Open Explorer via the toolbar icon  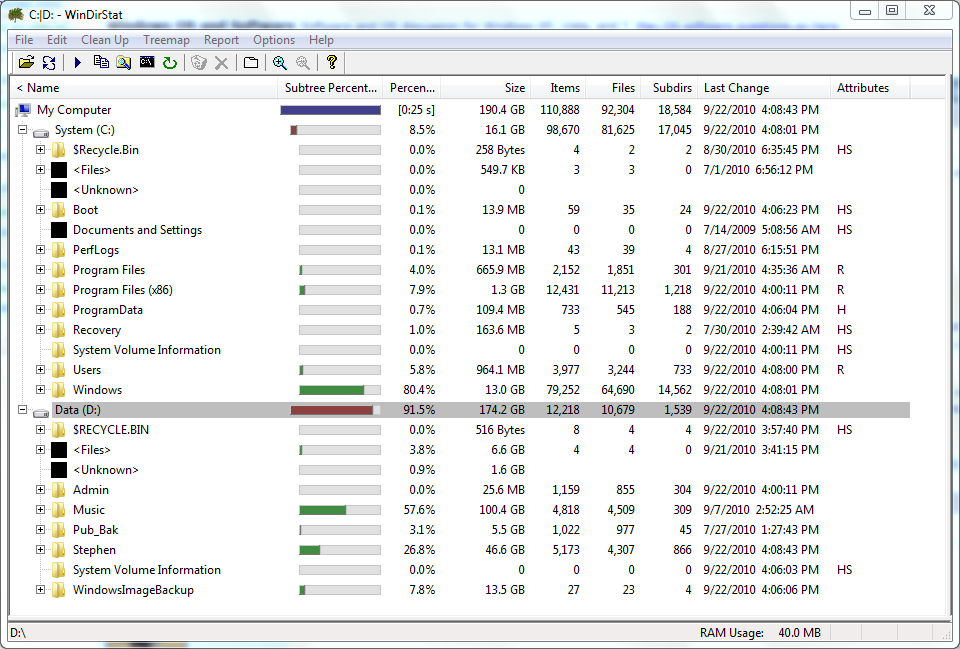(123, 63)
